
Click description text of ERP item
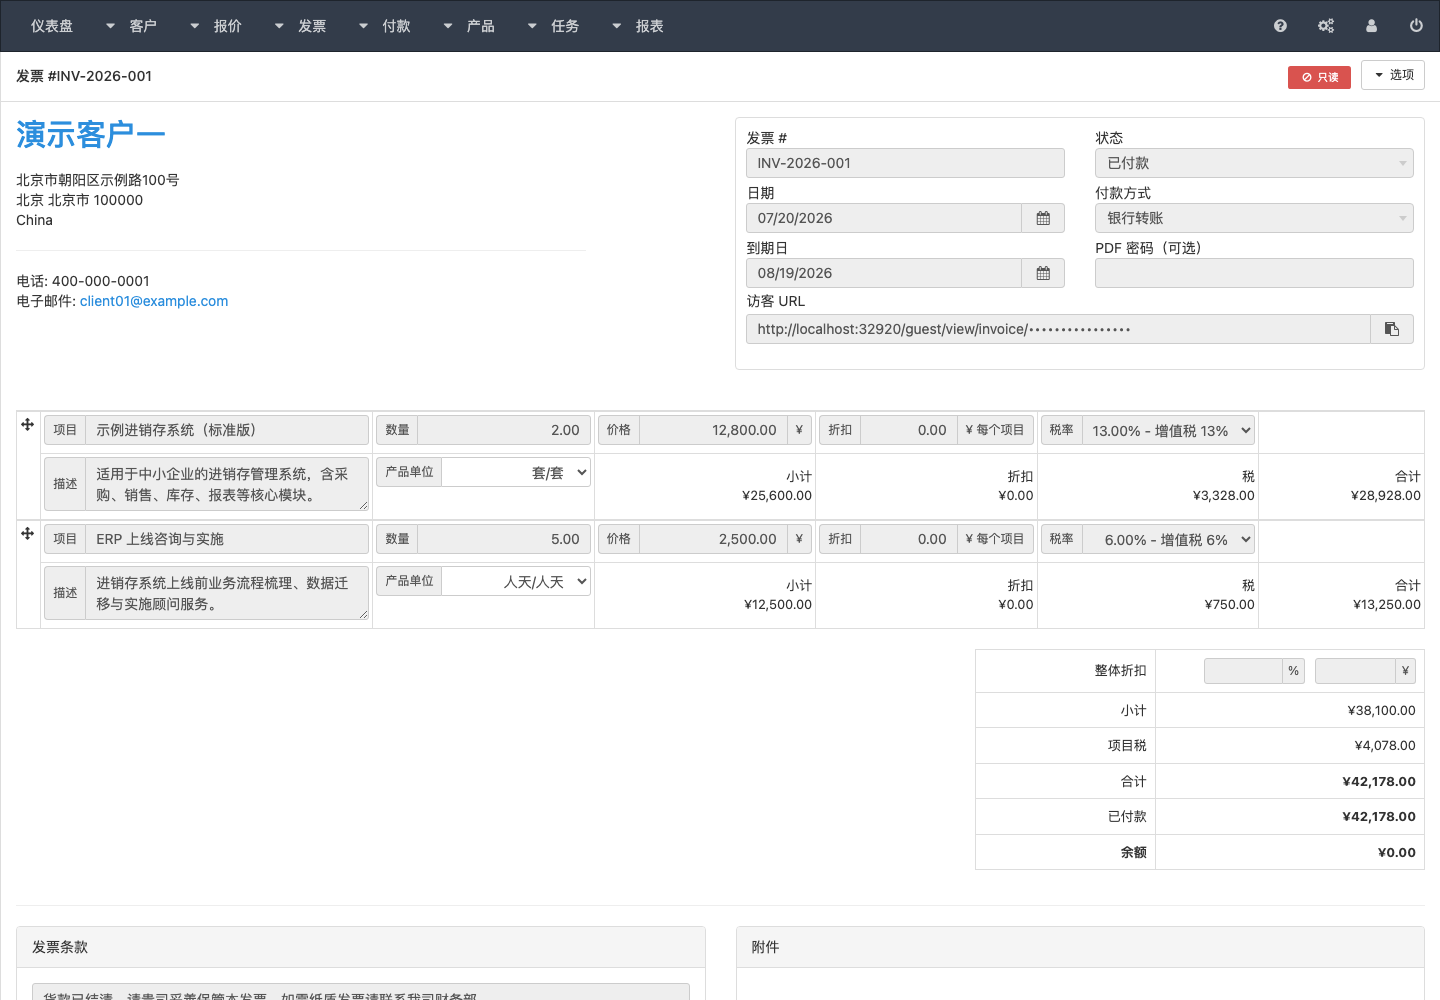coord(227,593)
